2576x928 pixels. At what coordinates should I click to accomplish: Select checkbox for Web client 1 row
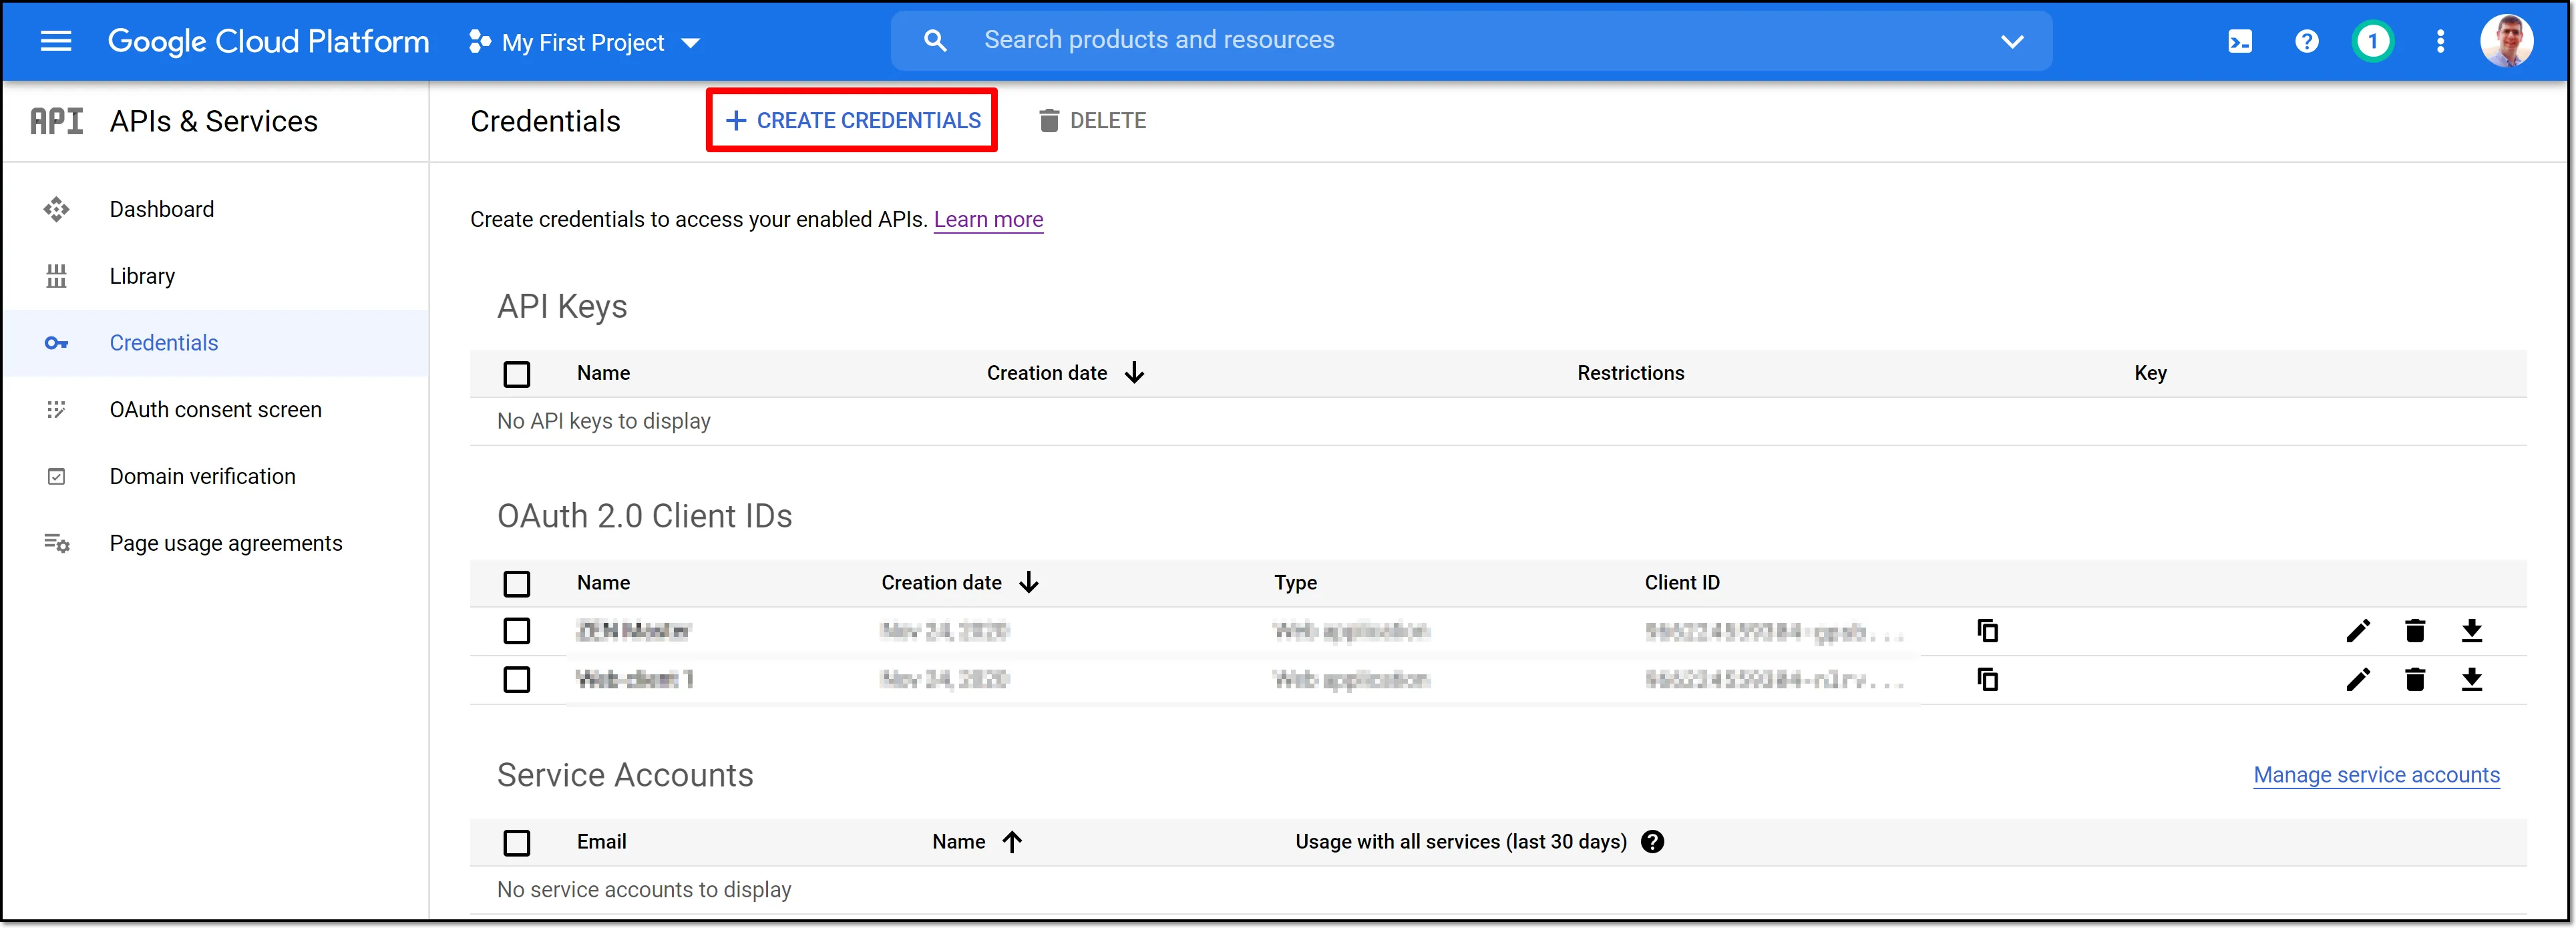tap(517, 680)
